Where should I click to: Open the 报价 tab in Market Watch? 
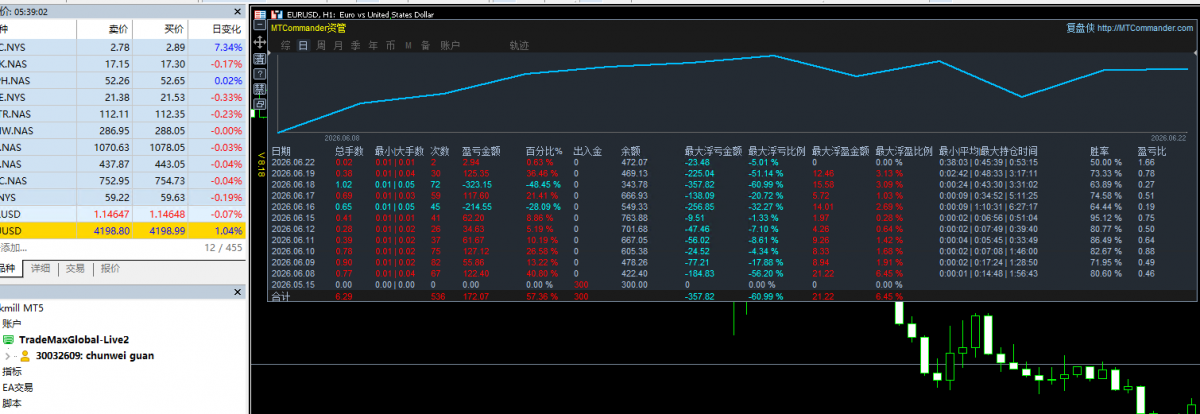(x=111, y=268)
